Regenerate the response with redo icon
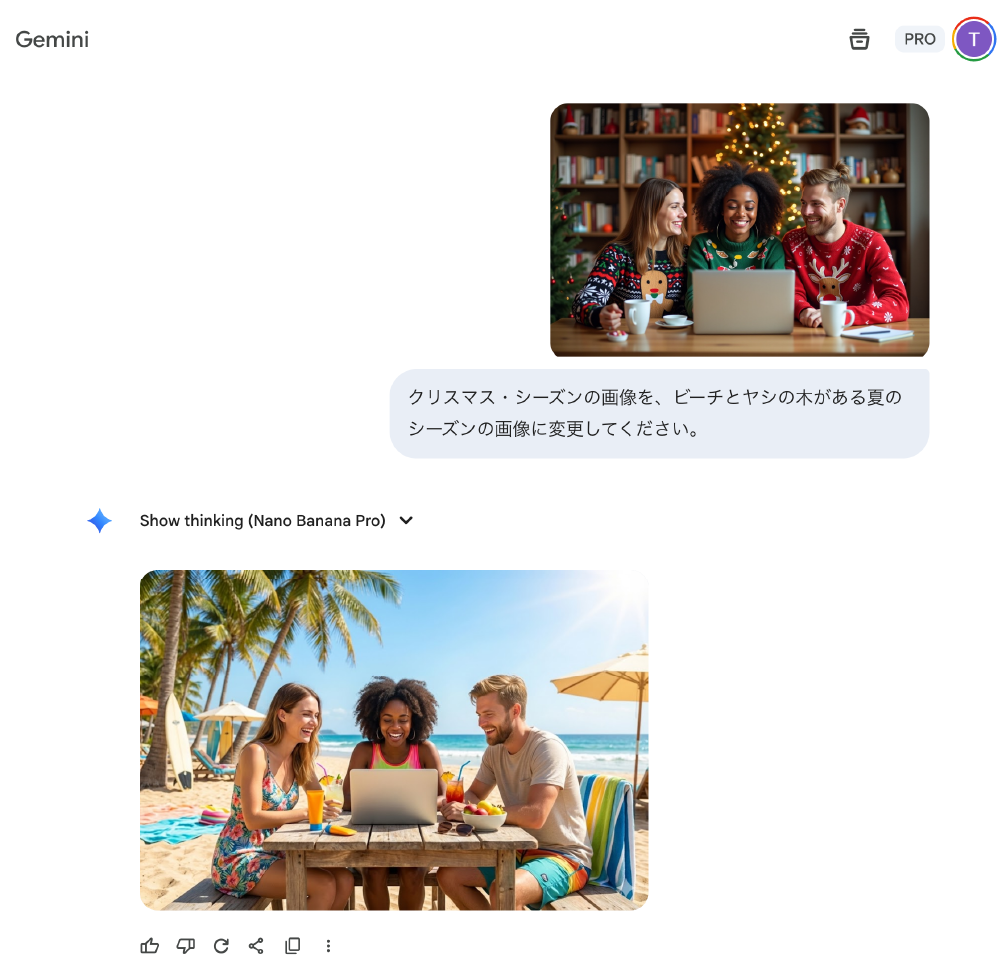This screenshot has height=966, width=1002. 221,945
